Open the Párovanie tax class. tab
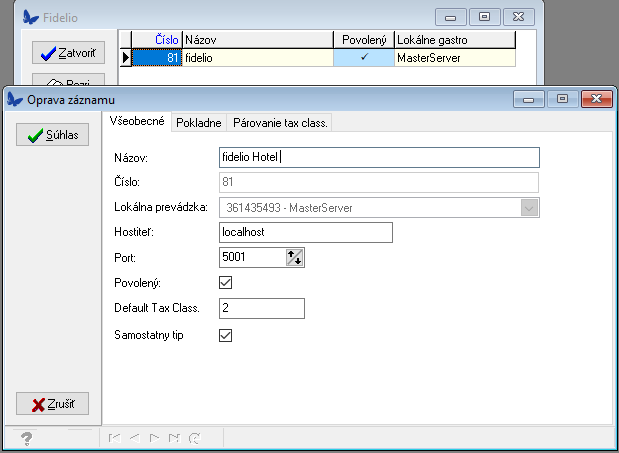Image resolution: width=619 pixels, height=453 pixels. 280,123
